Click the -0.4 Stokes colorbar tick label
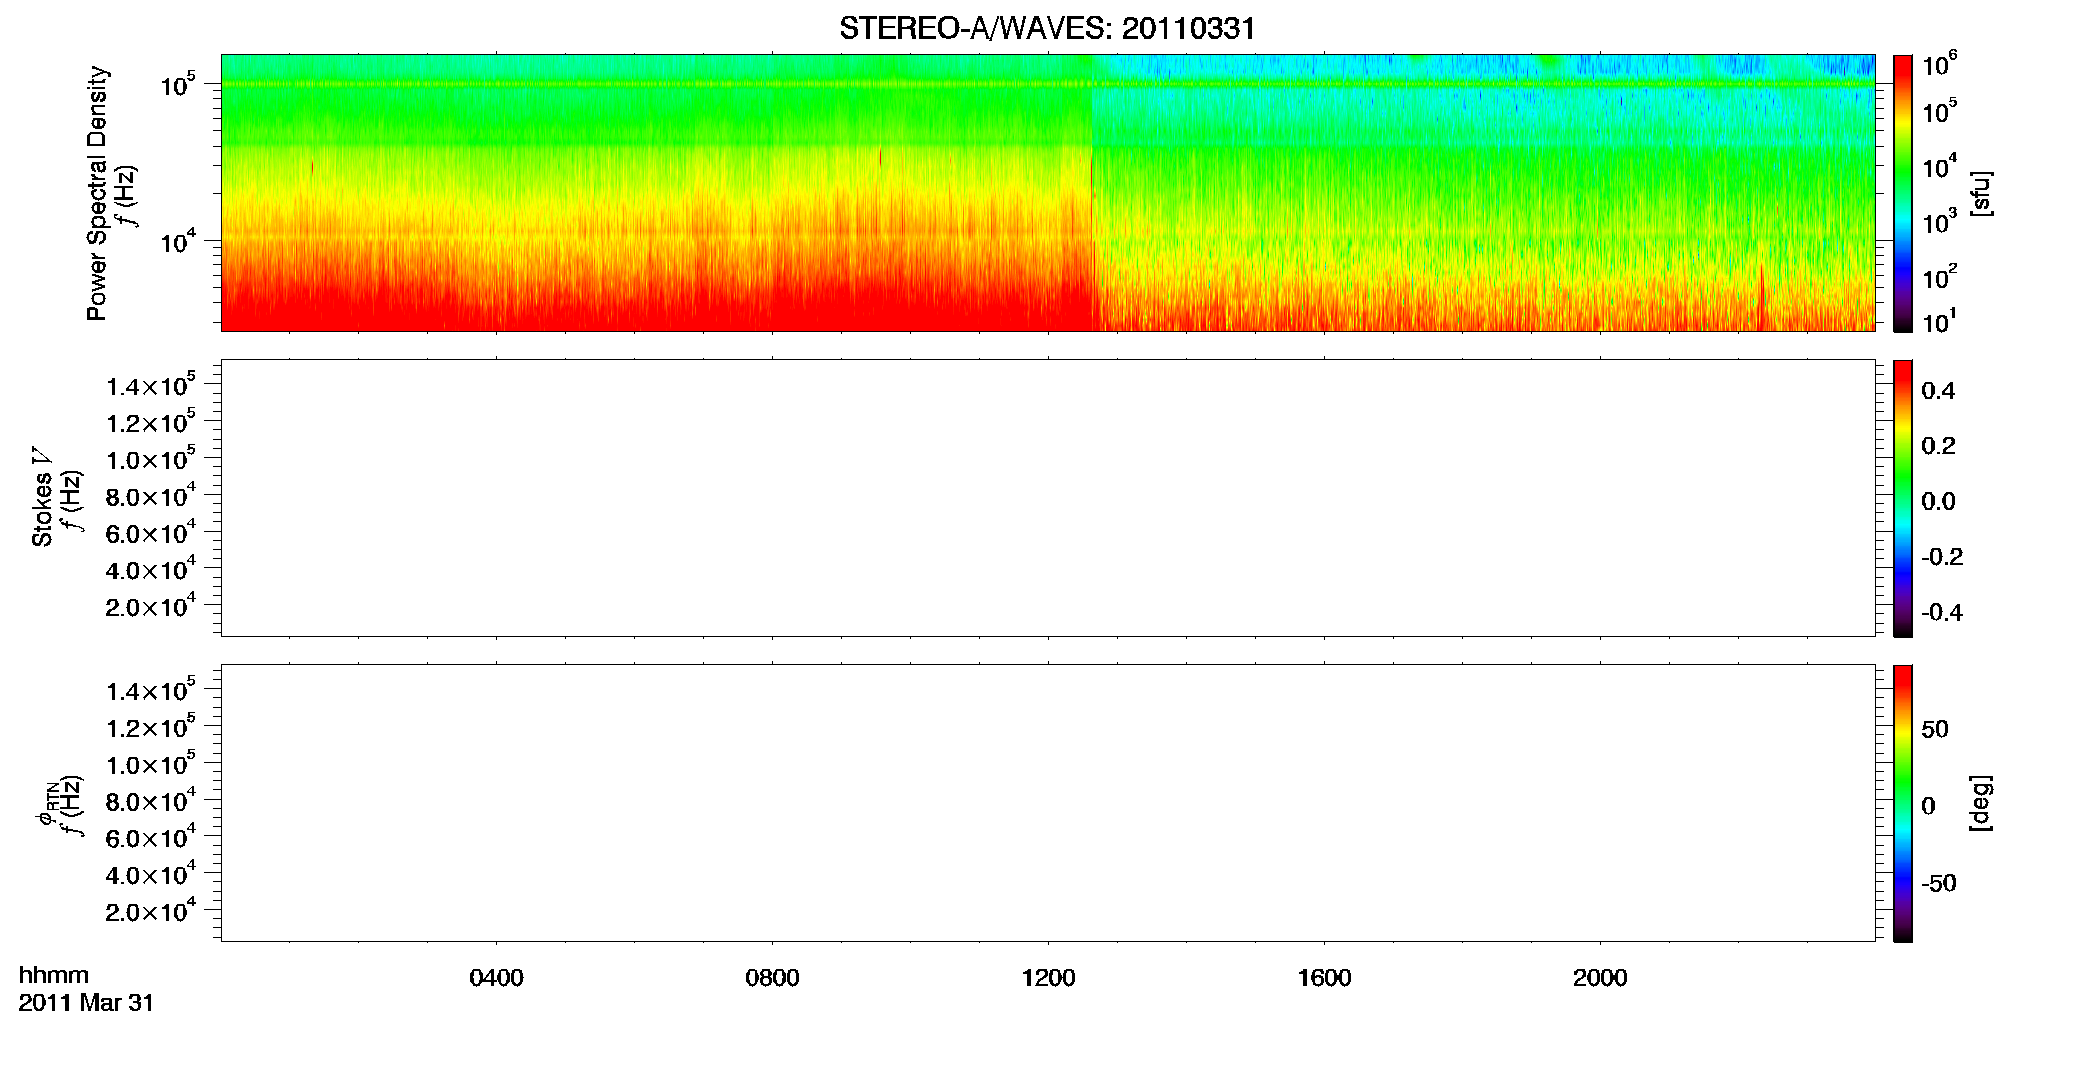 (1941, 612)
